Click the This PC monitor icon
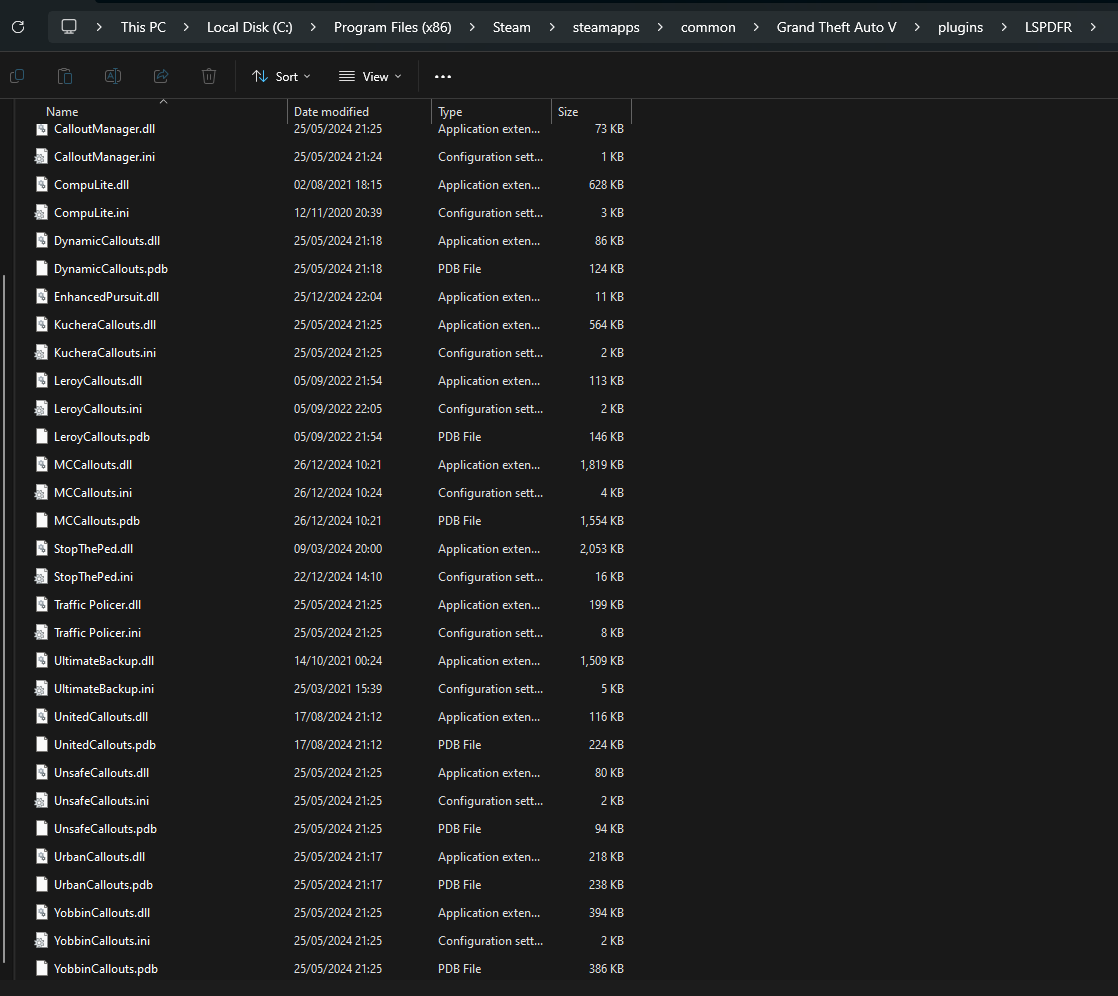1118x996 pixels. pyautogui.click(x=69, y=27)
